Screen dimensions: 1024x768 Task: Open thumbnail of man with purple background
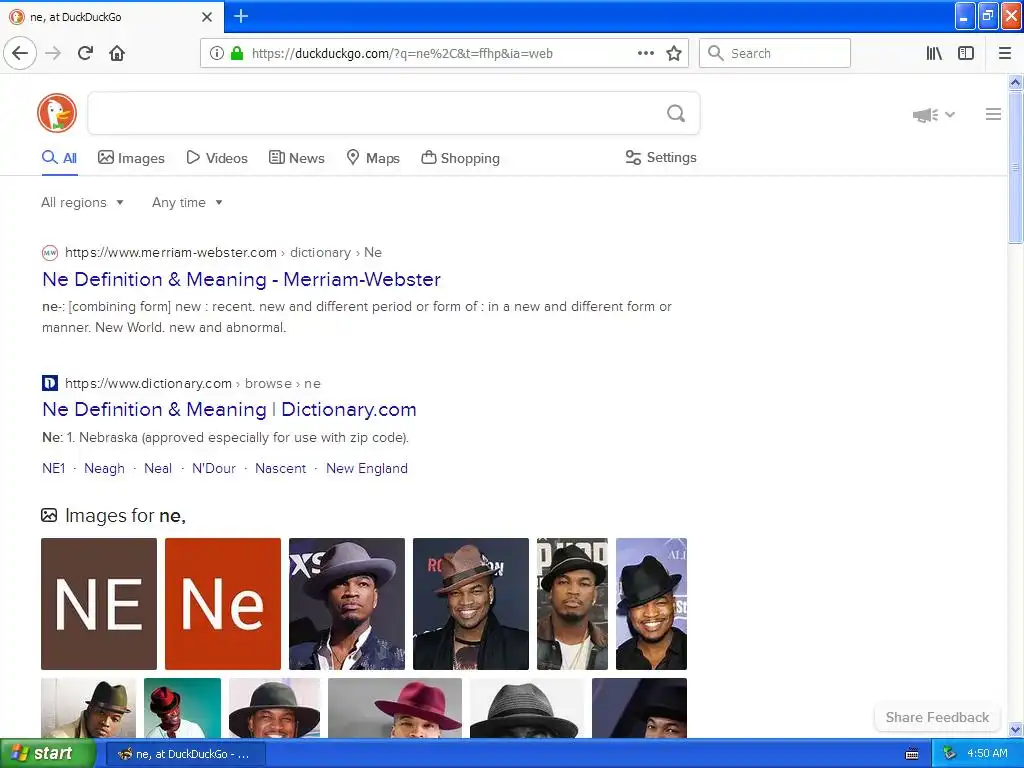tap(651, 603)
